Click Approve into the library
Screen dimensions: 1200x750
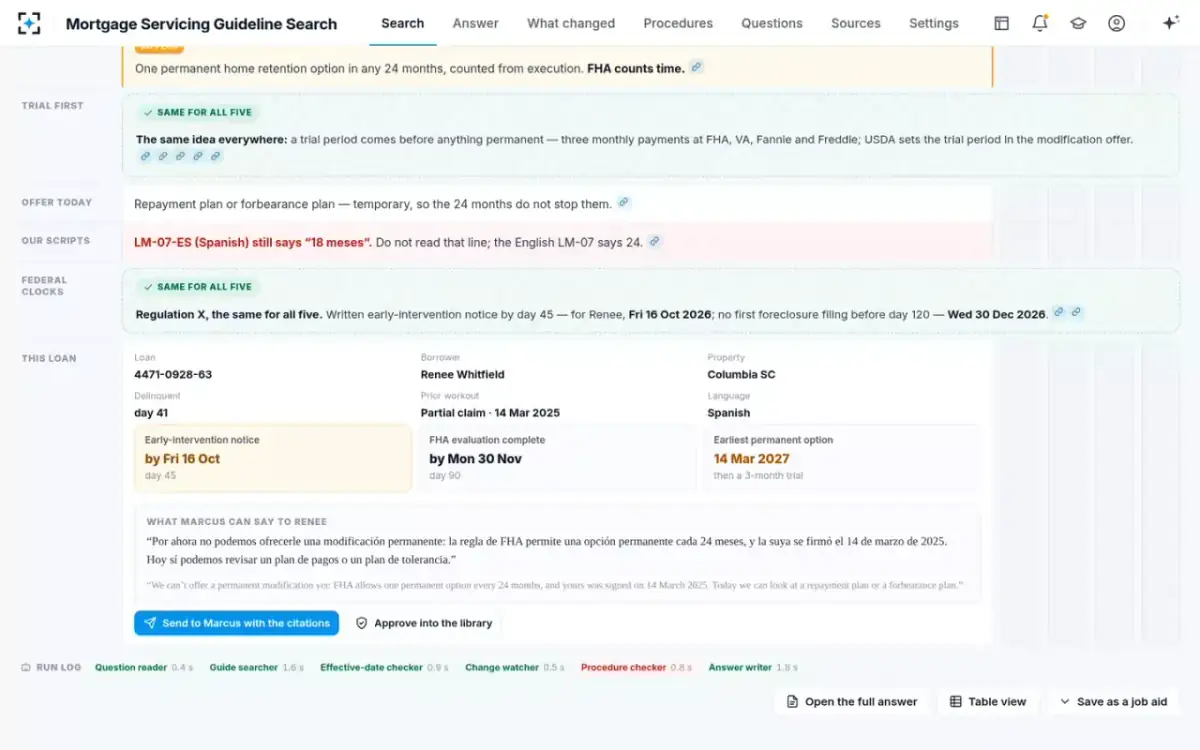pyautogui.click(x=424, y=623)
